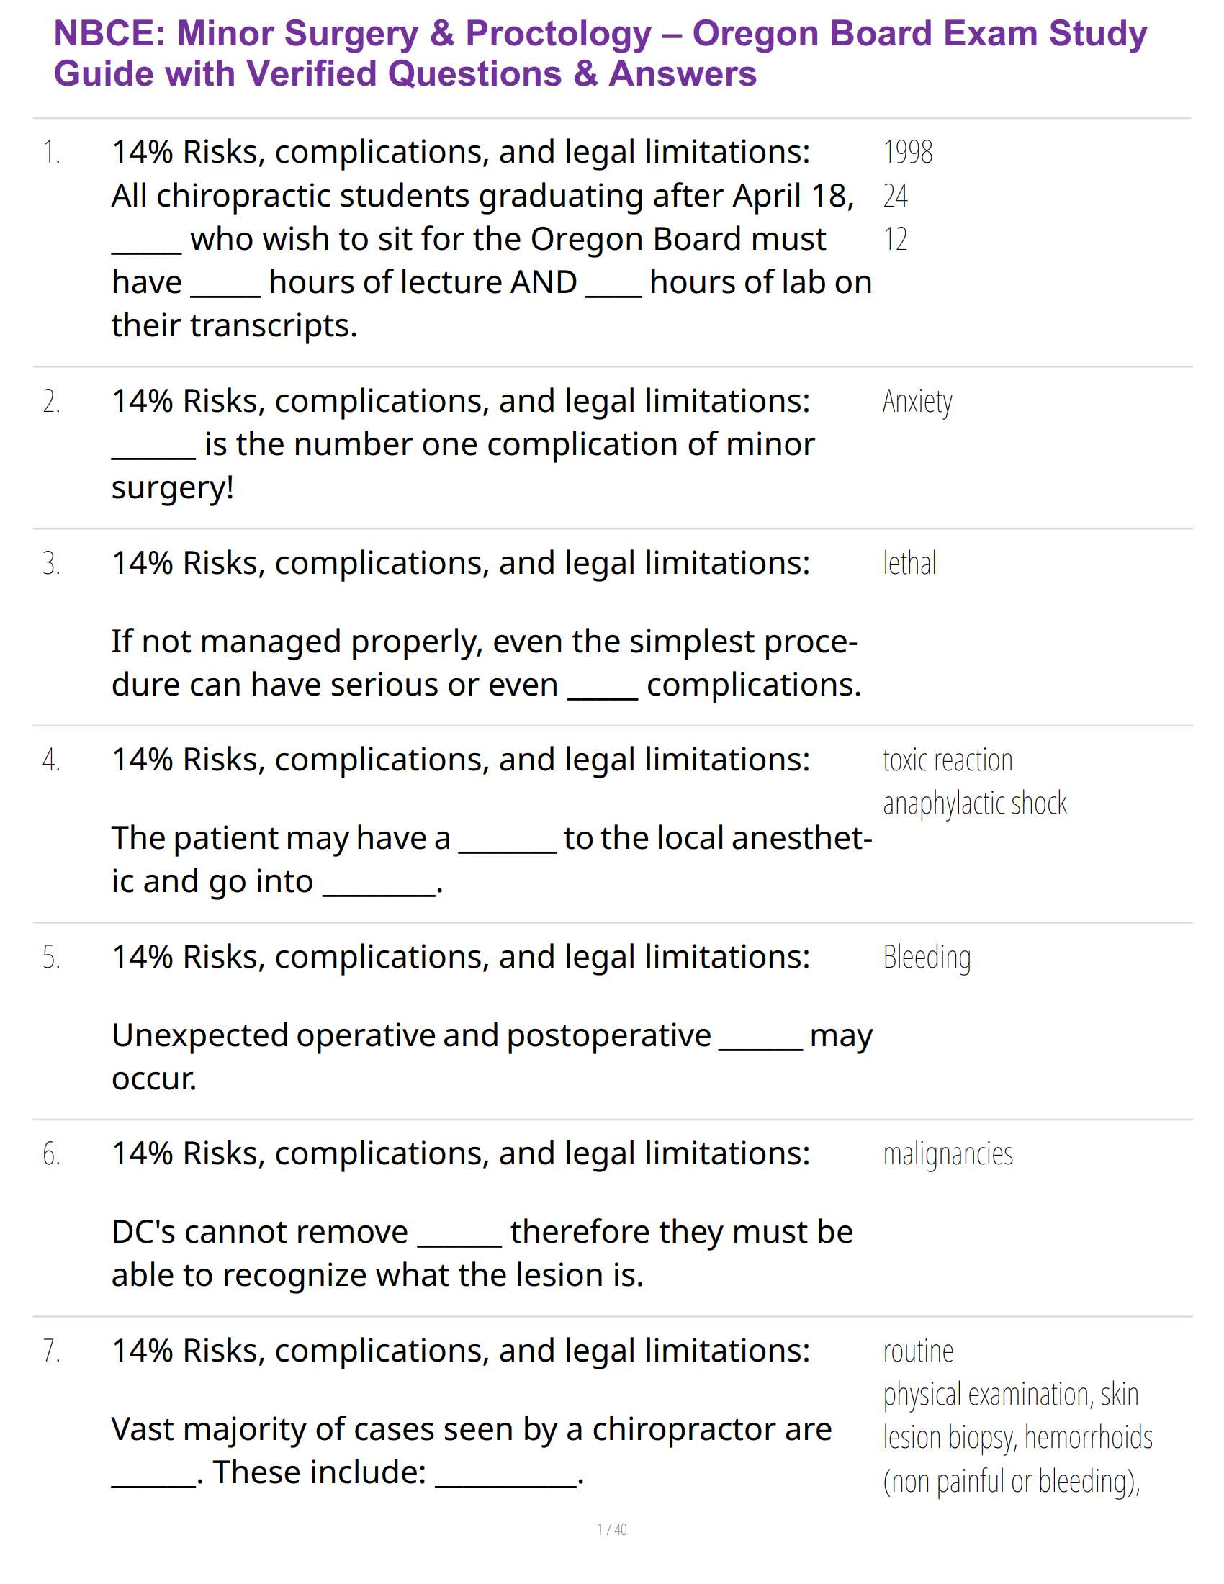
Task: Click question number 2
Action: 52,402
